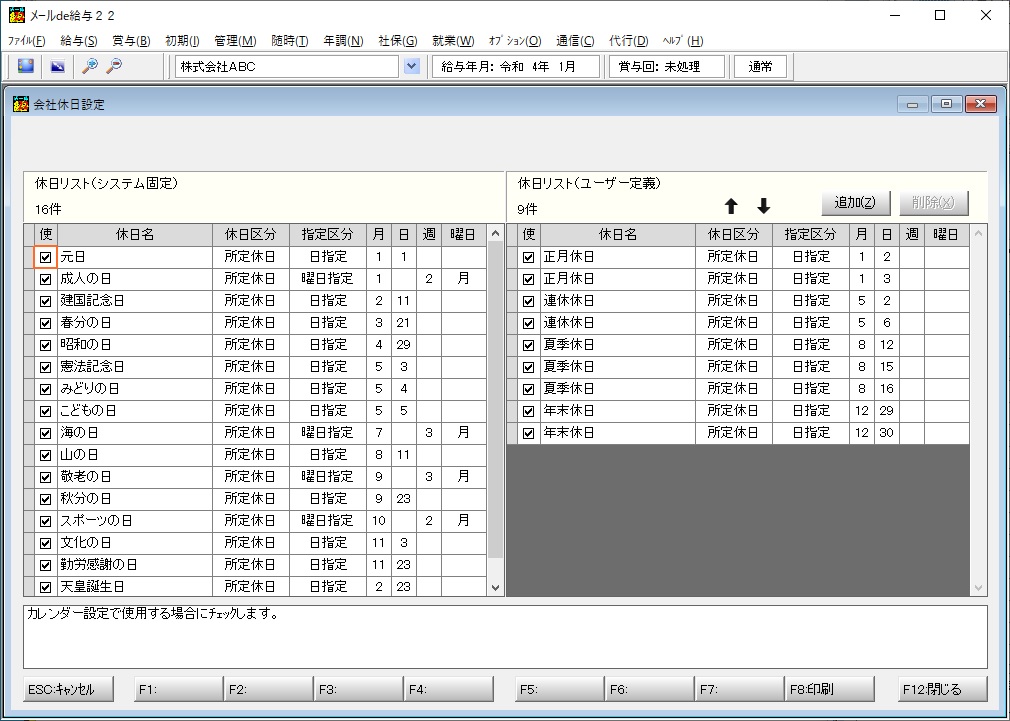This screenshot has width=1010, height=721.
Task: Open the 代行(D) menu
Action: pyautogui.click(x=629, y=41)
